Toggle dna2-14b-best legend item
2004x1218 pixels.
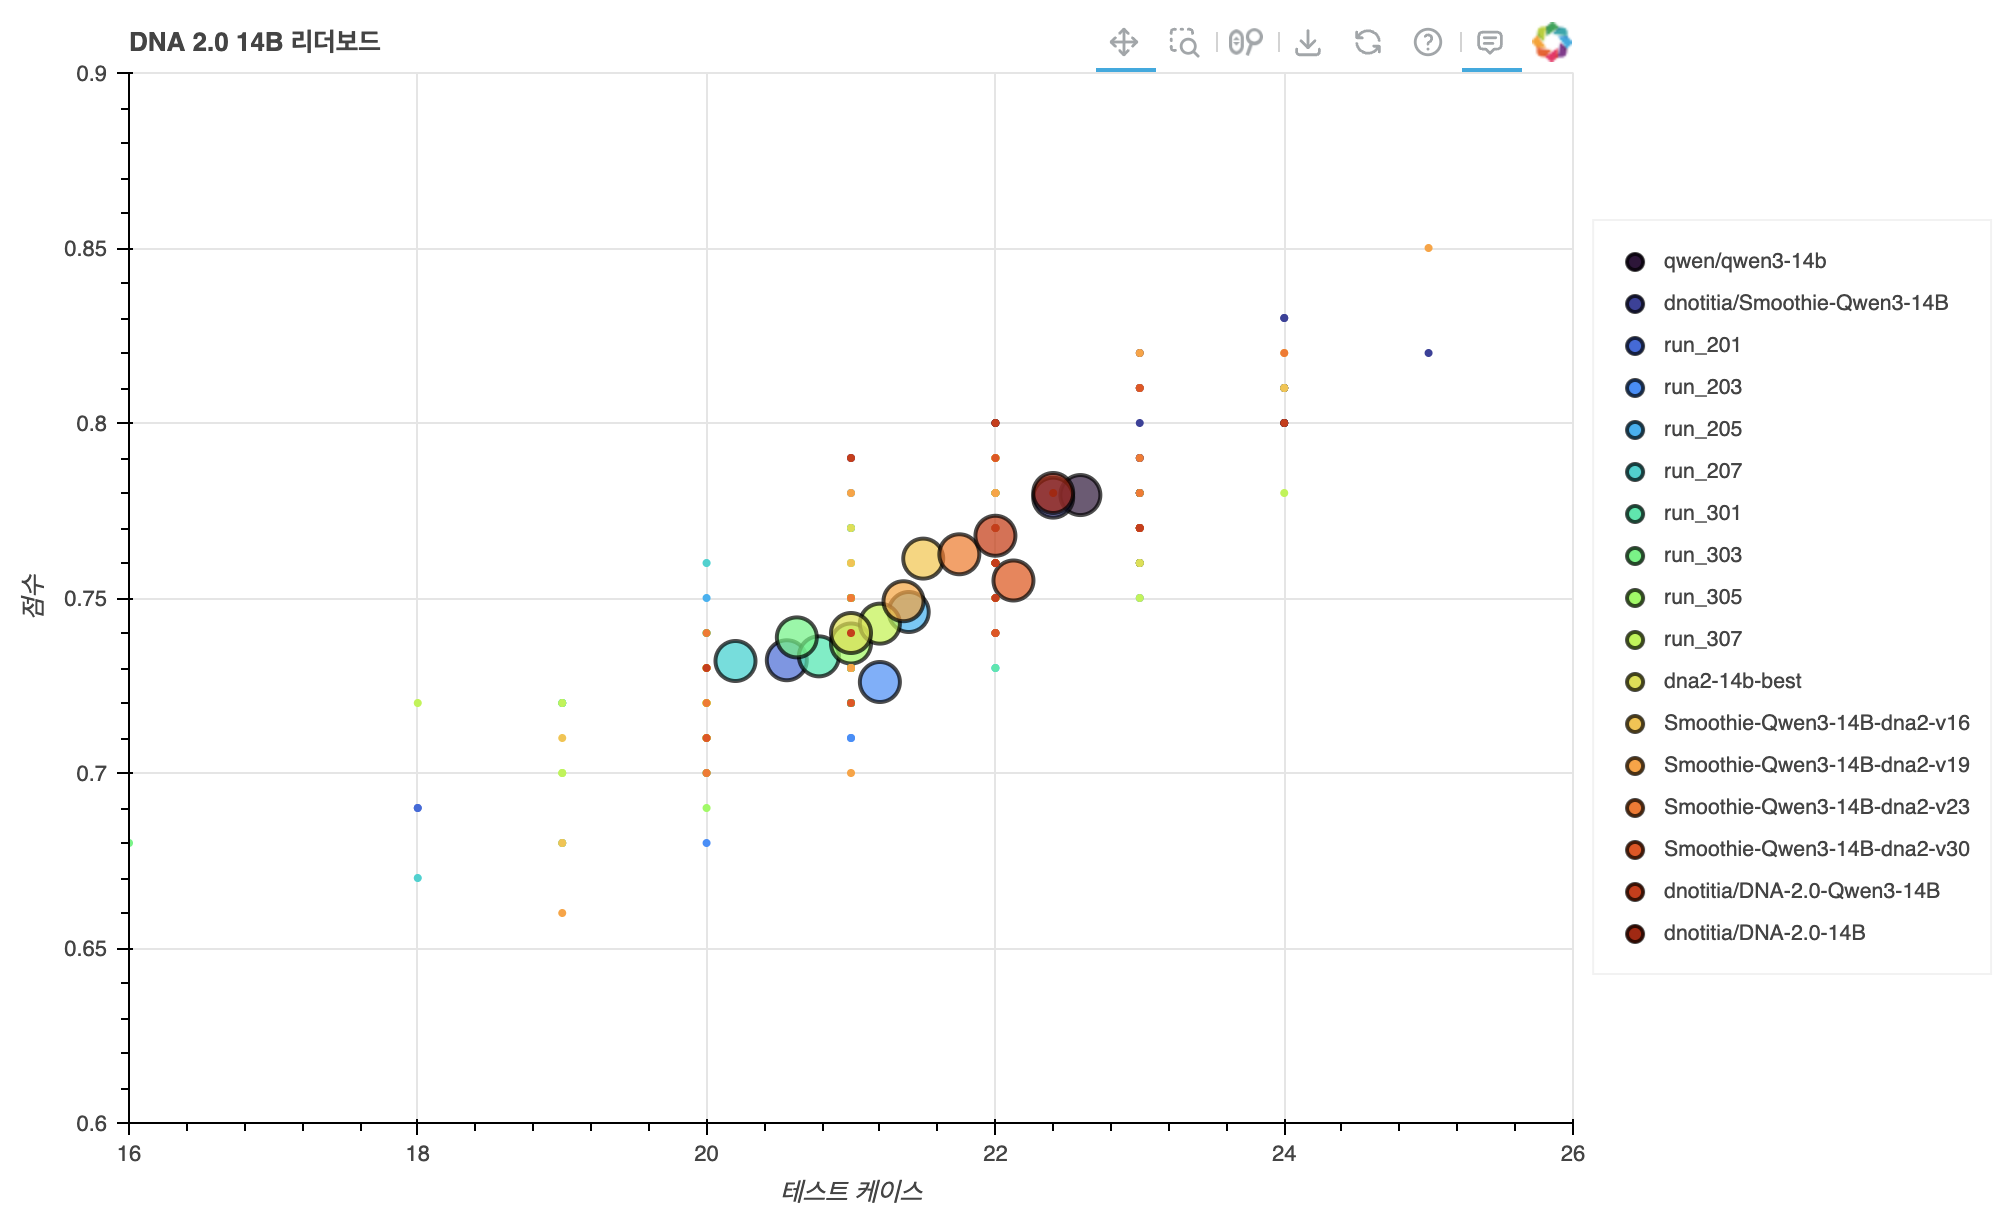(1731, 681)
